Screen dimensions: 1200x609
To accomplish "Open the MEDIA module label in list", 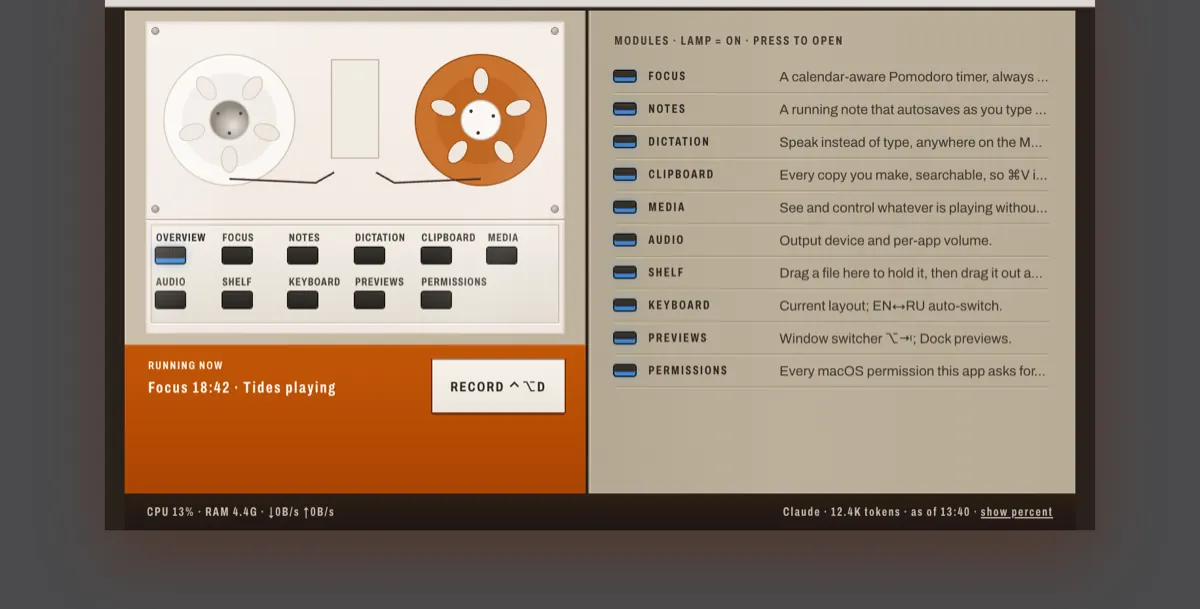I will click(667, 207).
